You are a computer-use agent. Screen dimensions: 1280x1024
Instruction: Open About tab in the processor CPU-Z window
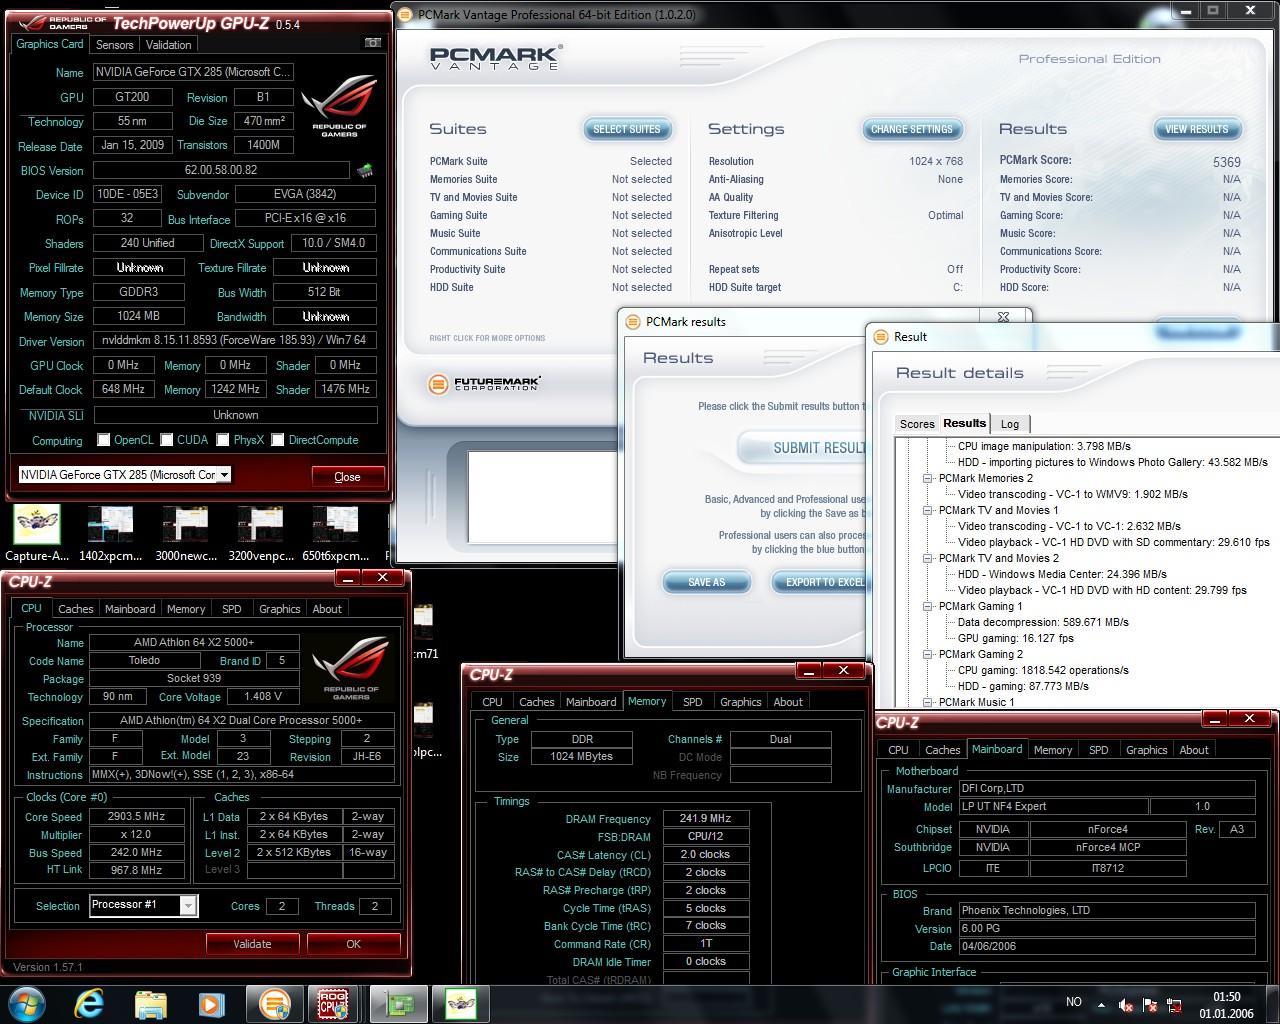[x=327, y=609]
